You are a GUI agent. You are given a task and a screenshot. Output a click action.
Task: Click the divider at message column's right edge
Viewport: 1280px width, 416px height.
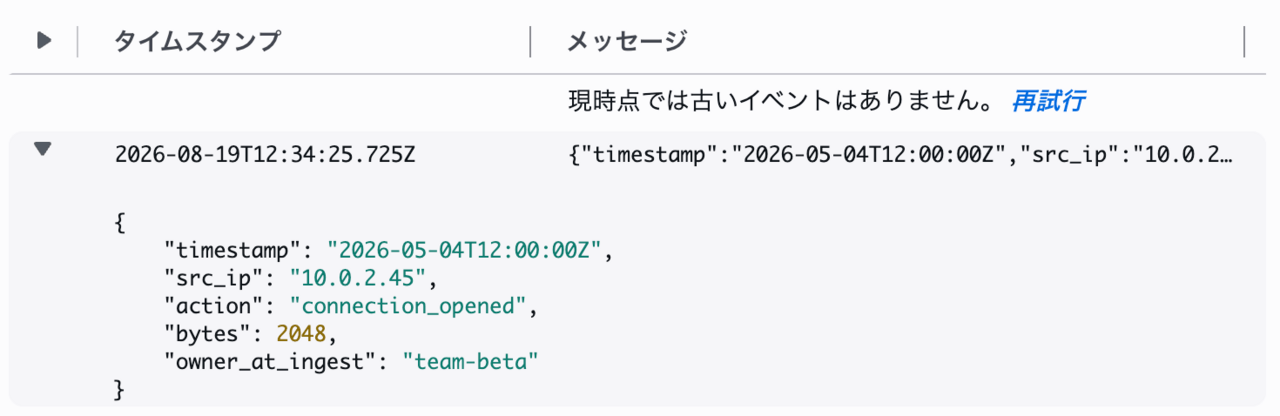pos(1244,42)
